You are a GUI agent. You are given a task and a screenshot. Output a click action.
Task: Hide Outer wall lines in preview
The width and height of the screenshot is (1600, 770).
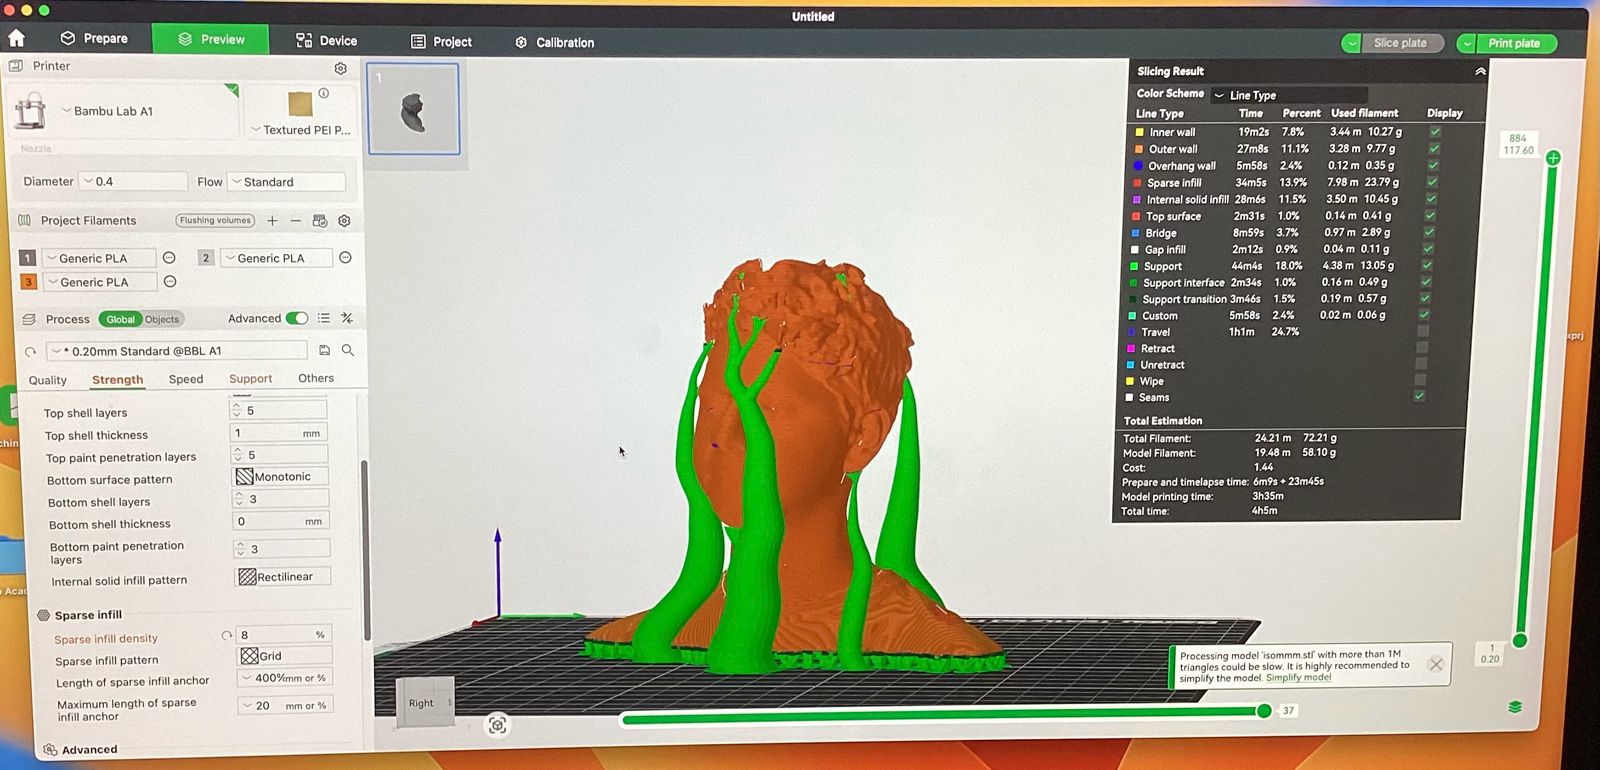click(1434, 148)
